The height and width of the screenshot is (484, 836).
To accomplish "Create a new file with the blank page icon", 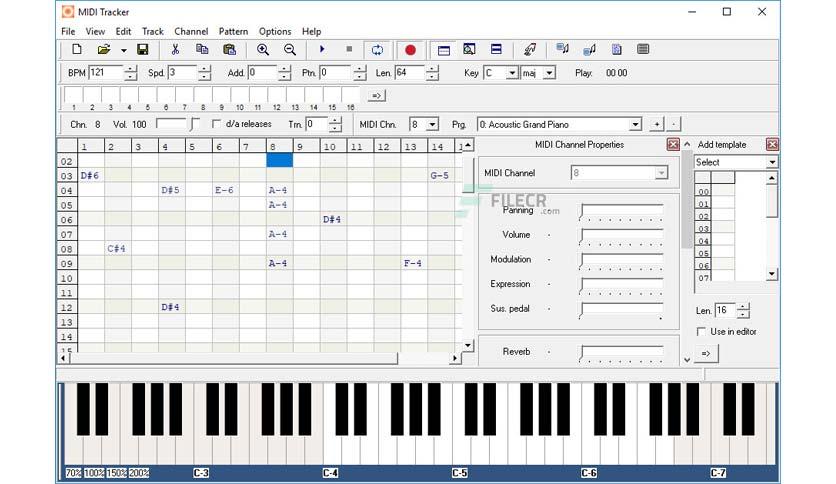I will pyautogui.click(x=77, y=50).
